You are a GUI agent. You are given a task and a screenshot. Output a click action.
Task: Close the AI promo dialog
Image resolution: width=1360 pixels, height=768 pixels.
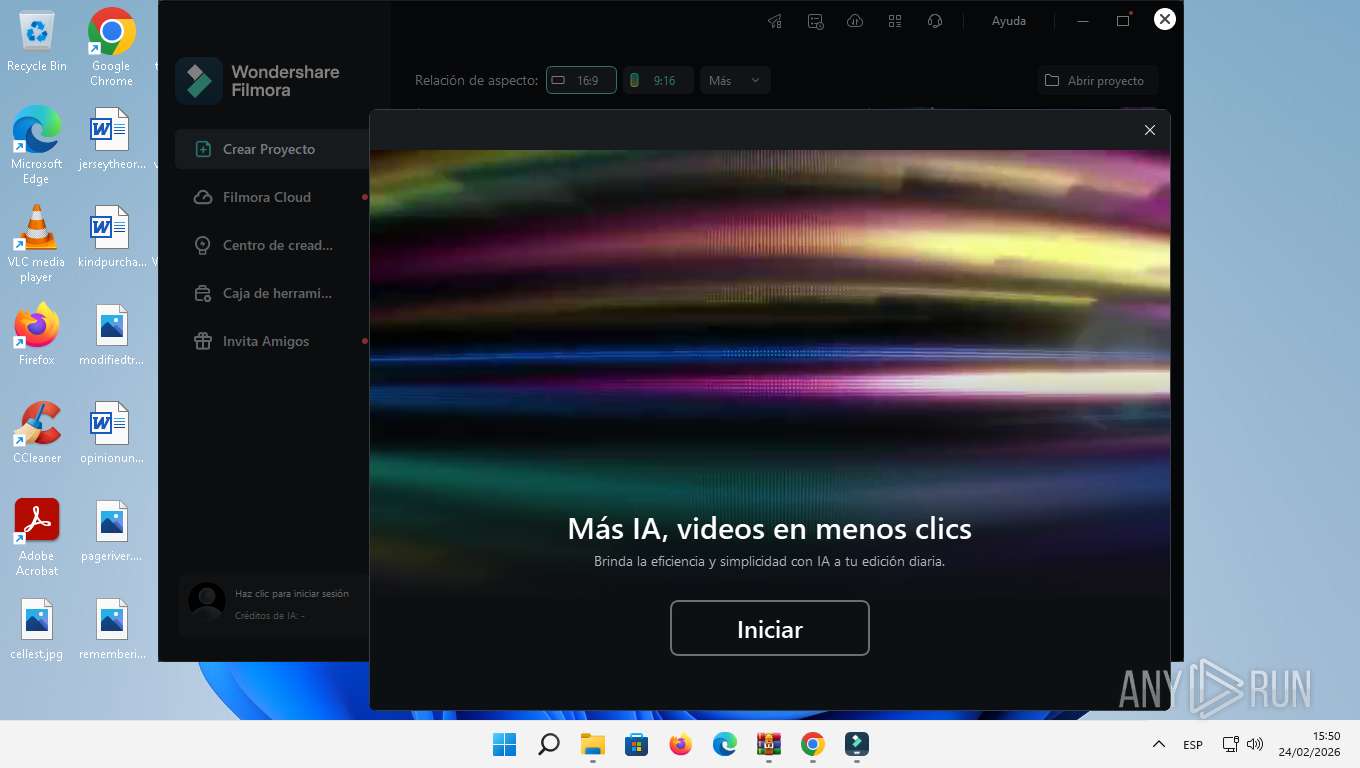[1149, 130]
